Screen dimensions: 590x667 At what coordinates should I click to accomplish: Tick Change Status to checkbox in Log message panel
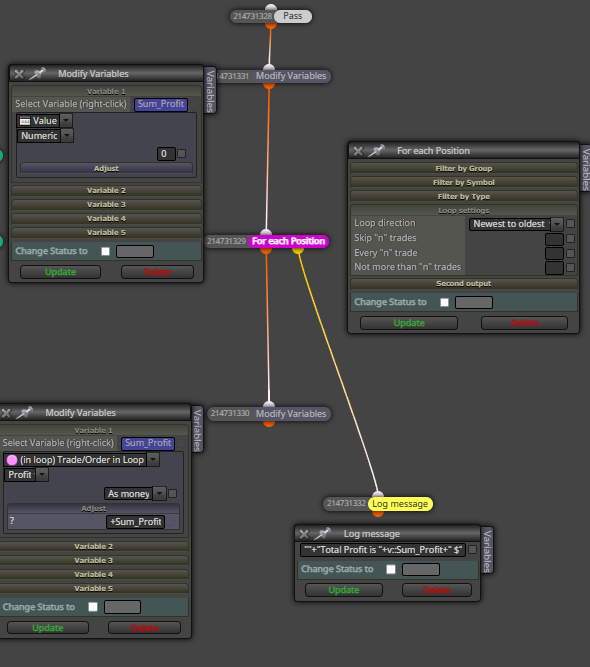pos(391,569)
